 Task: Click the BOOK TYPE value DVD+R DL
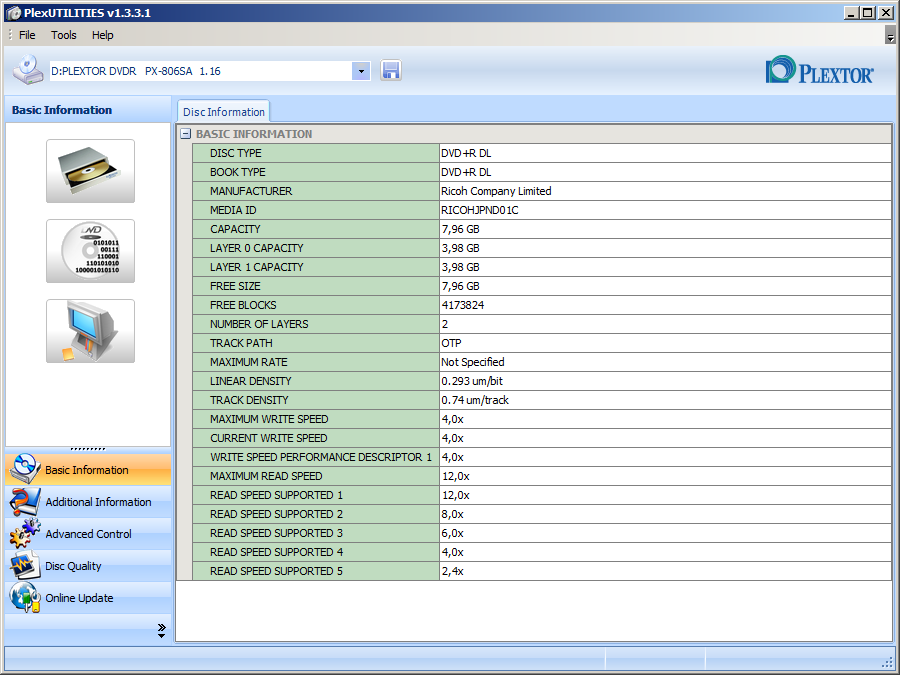pyautogui.click(x=466, y=172)
